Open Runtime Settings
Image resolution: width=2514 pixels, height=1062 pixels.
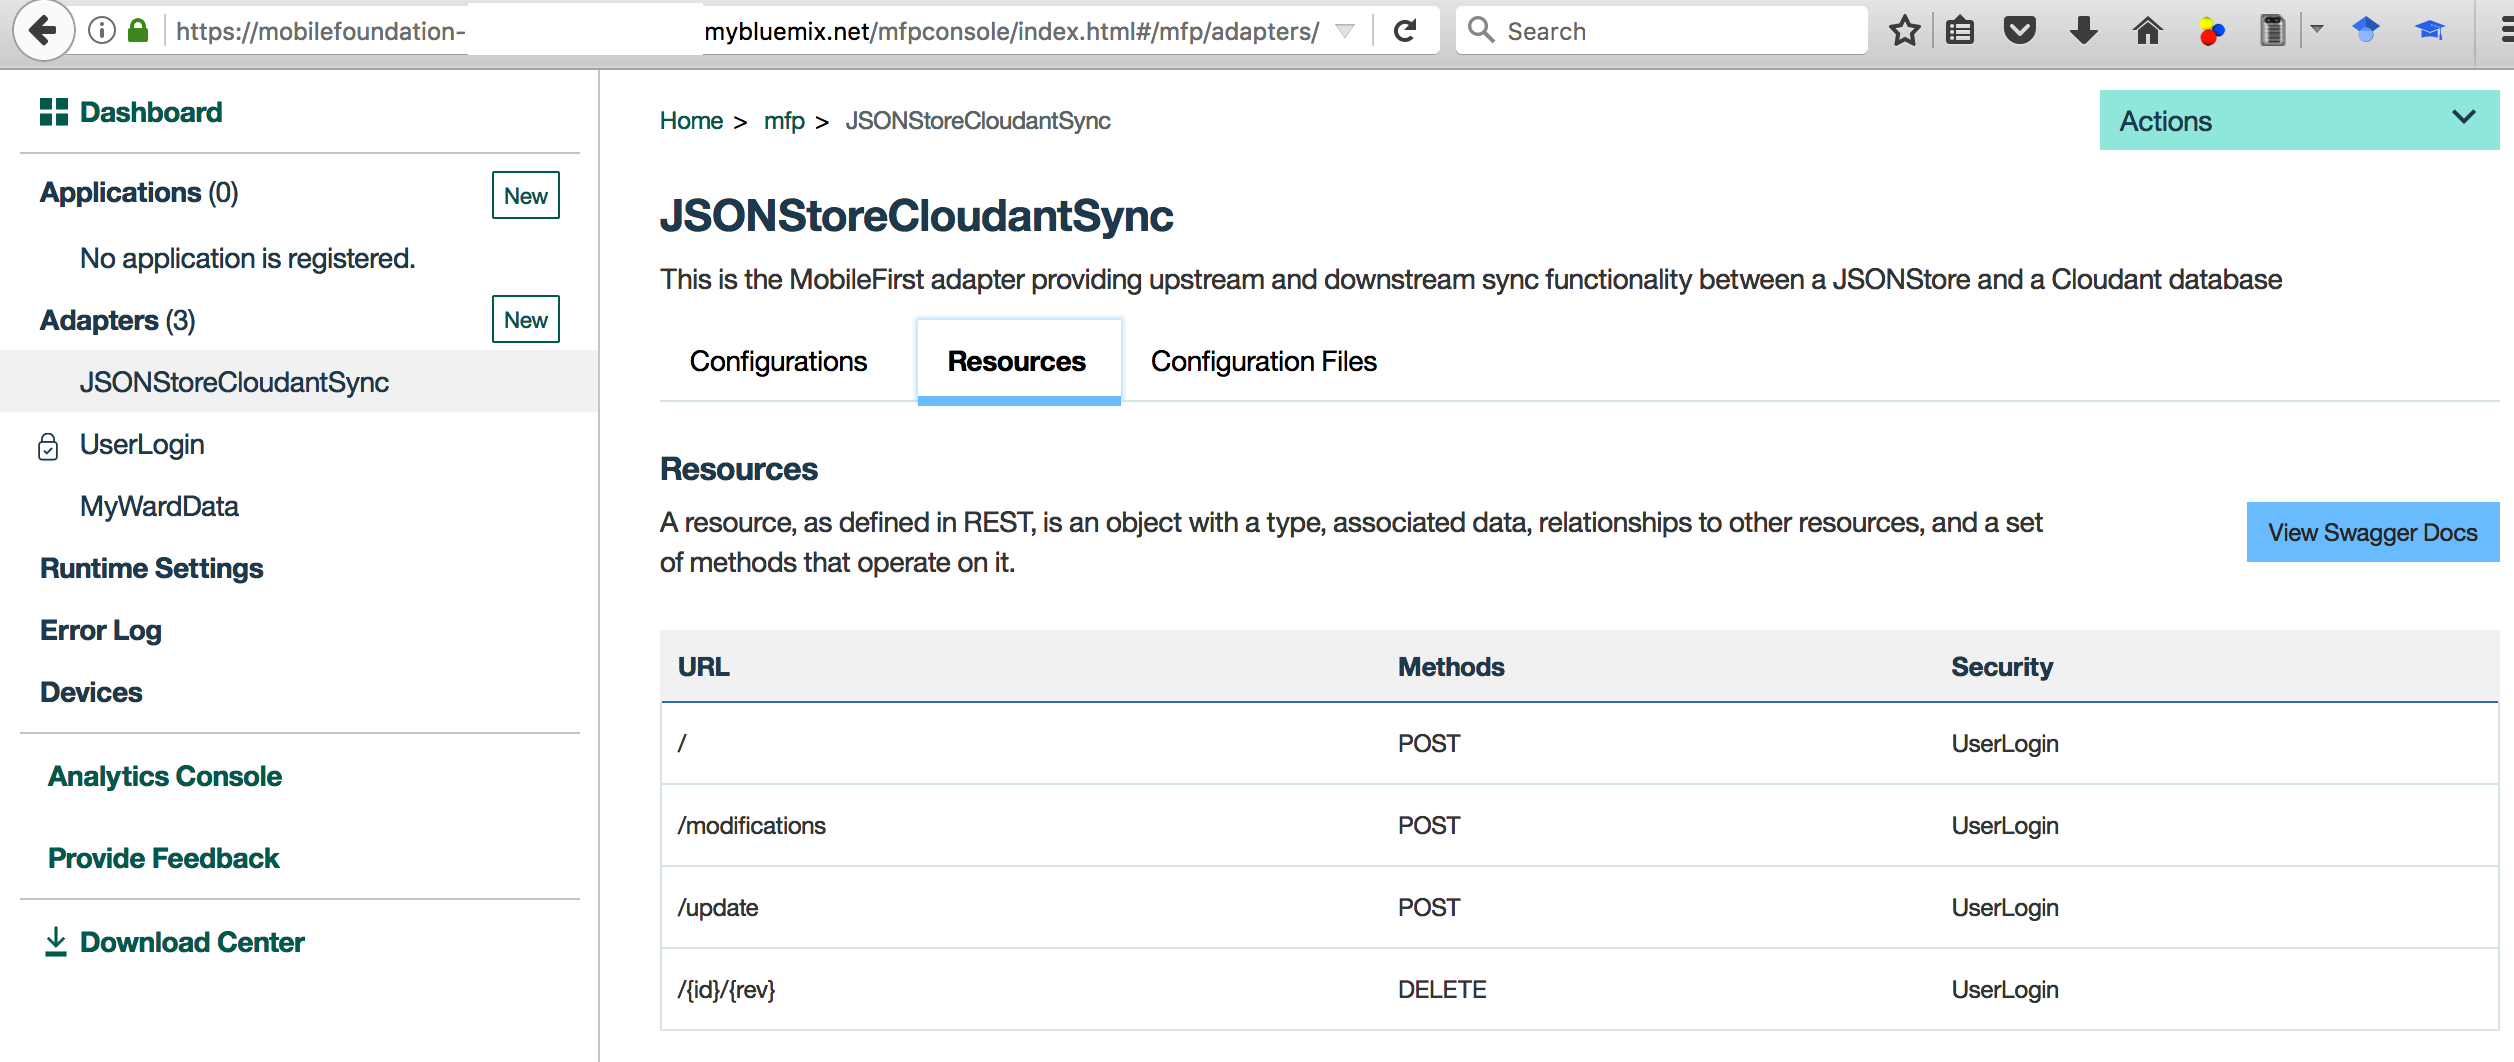(x=151, y=568)
